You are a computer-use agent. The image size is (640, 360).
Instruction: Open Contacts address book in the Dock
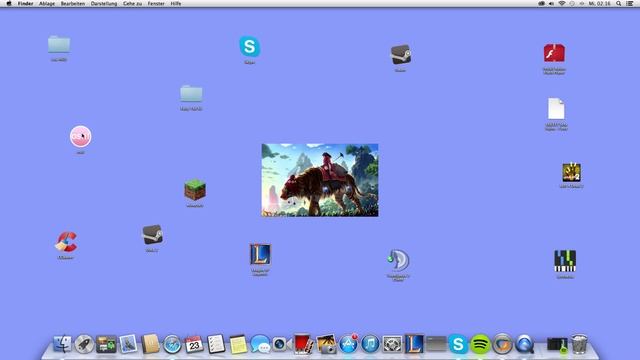[150, 344]
